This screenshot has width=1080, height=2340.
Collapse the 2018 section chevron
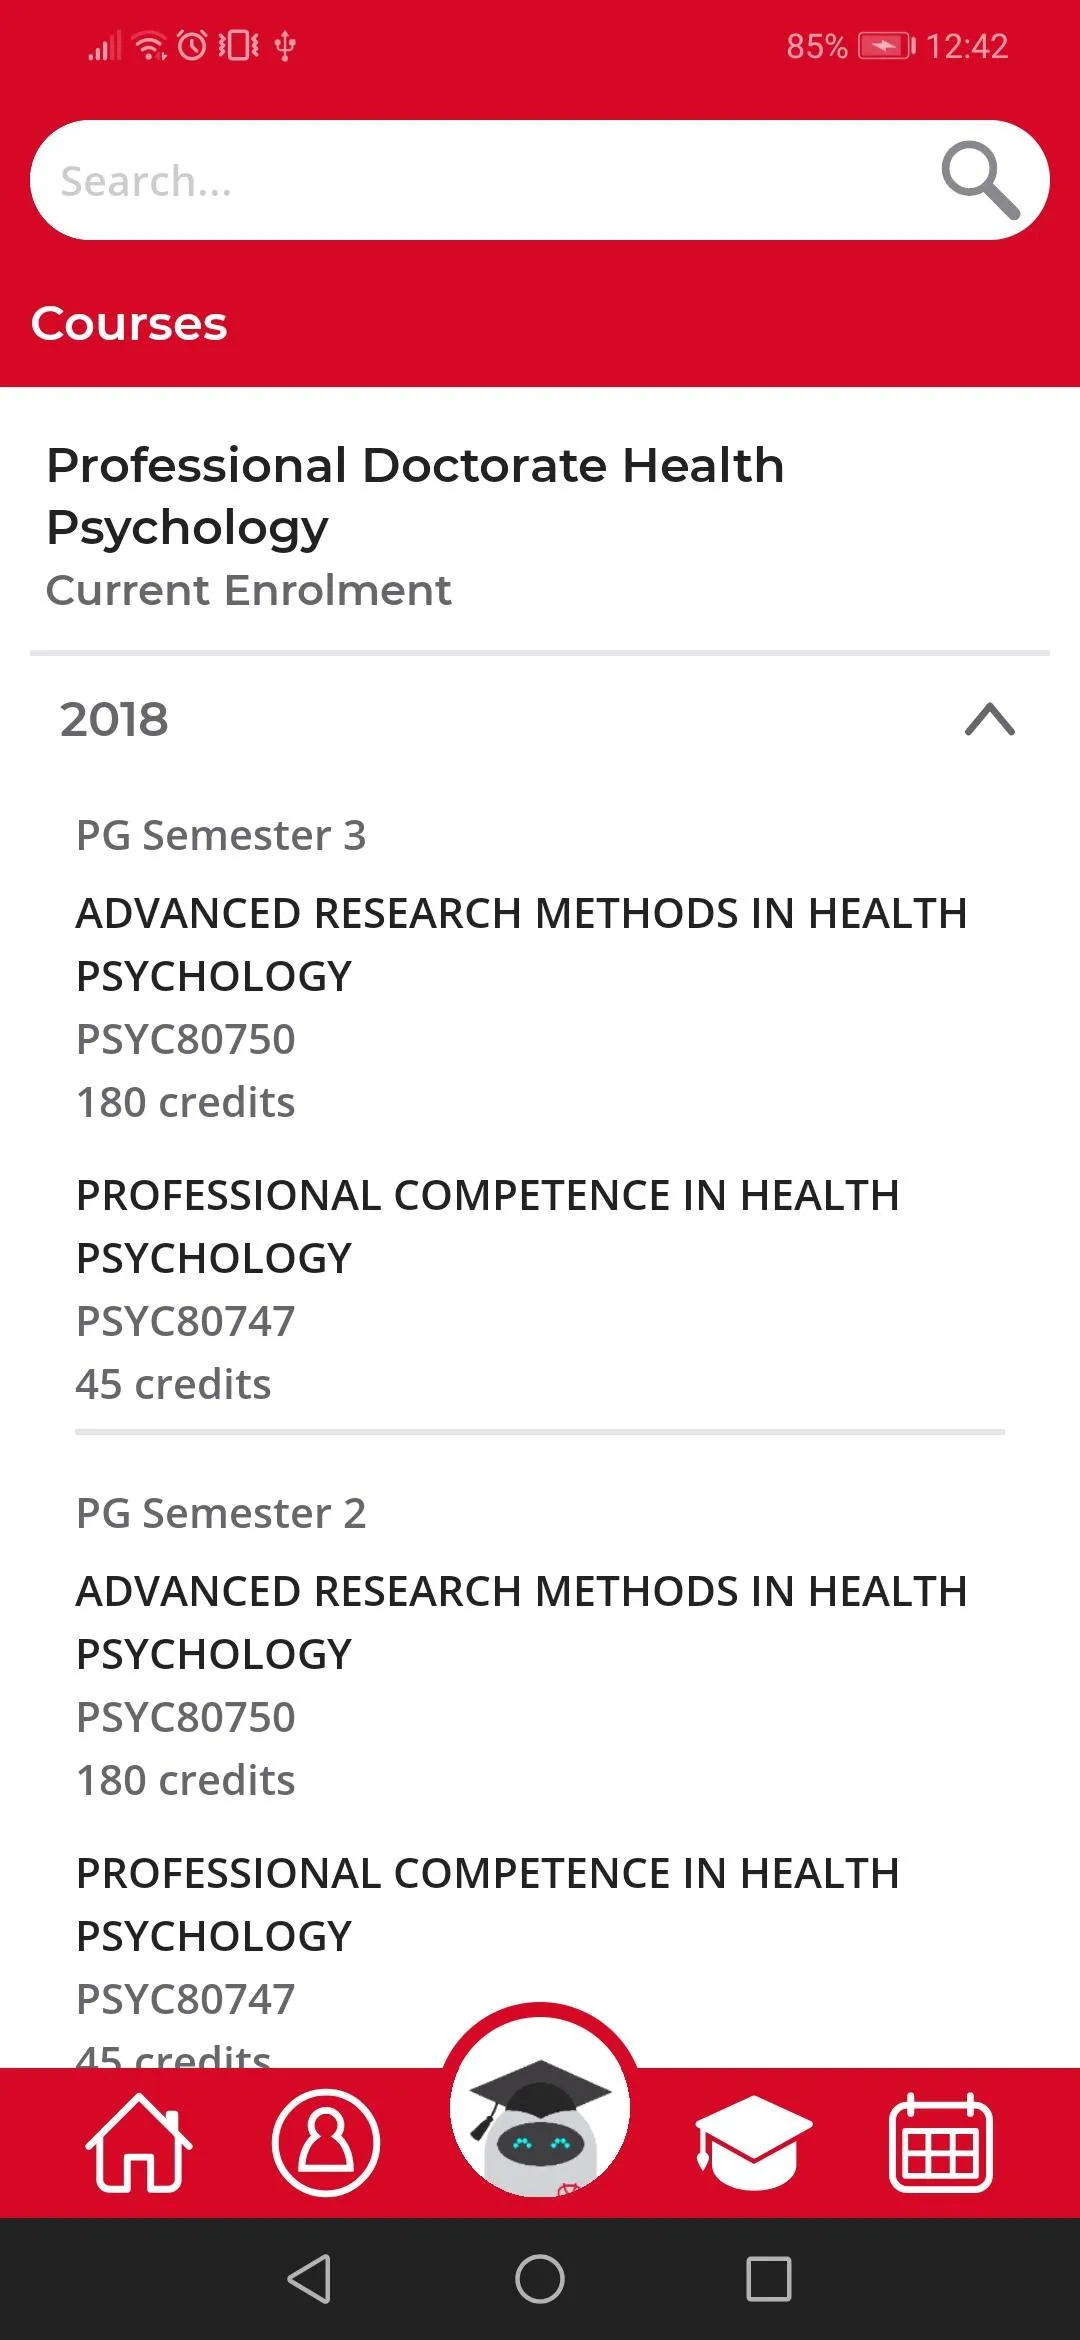point(990,719)
